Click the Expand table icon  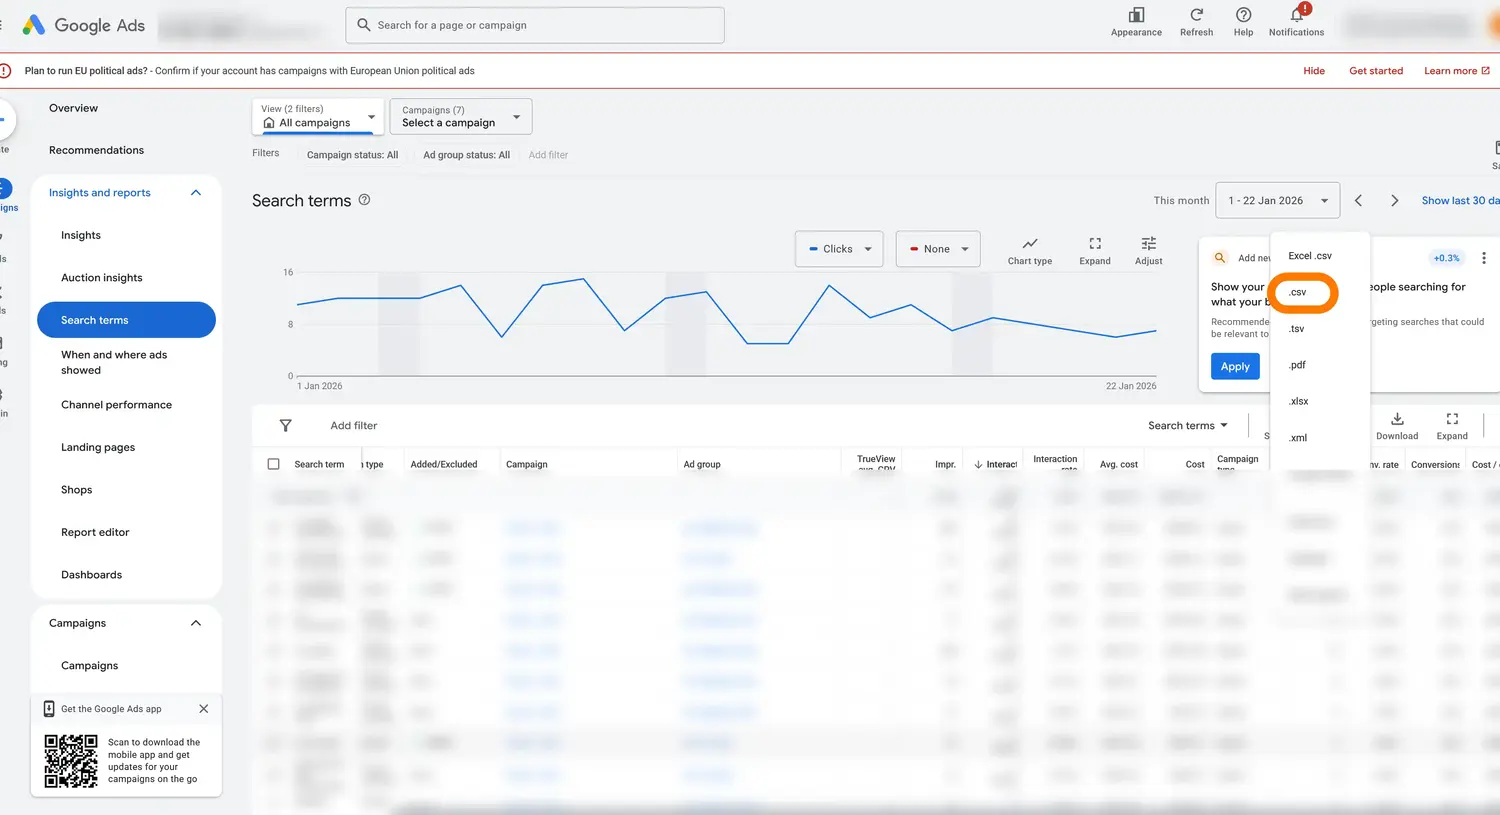coord(1451,424)
